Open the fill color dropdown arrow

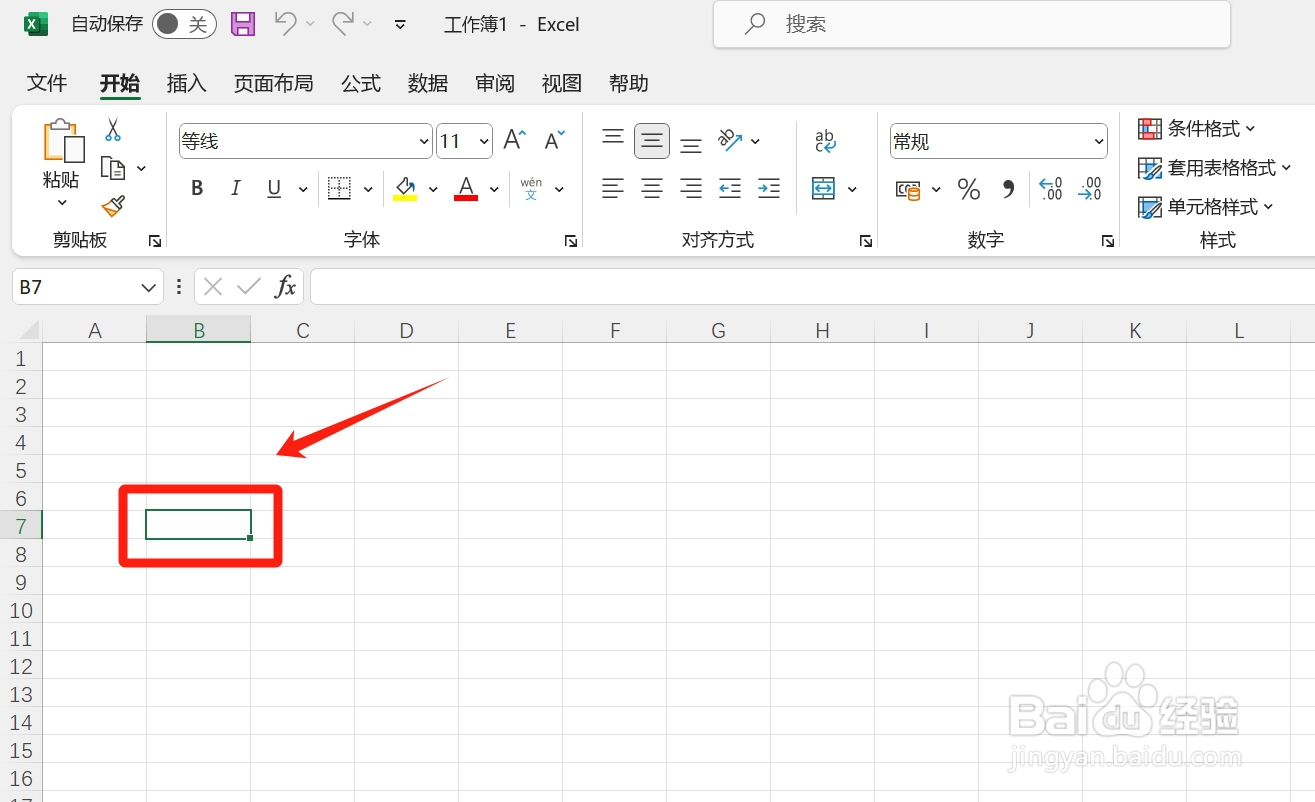coord(433,189)
